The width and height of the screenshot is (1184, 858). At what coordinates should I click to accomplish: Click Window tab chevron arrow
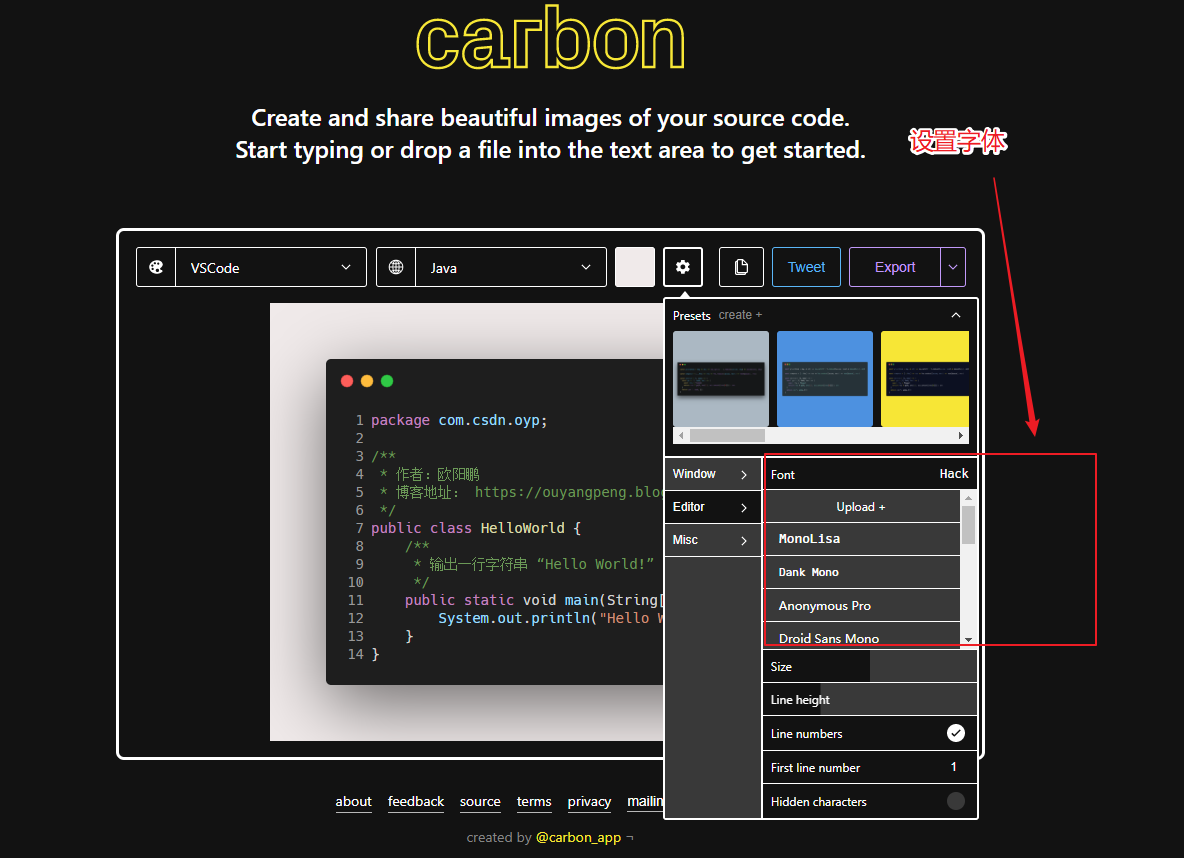[744, 474]
